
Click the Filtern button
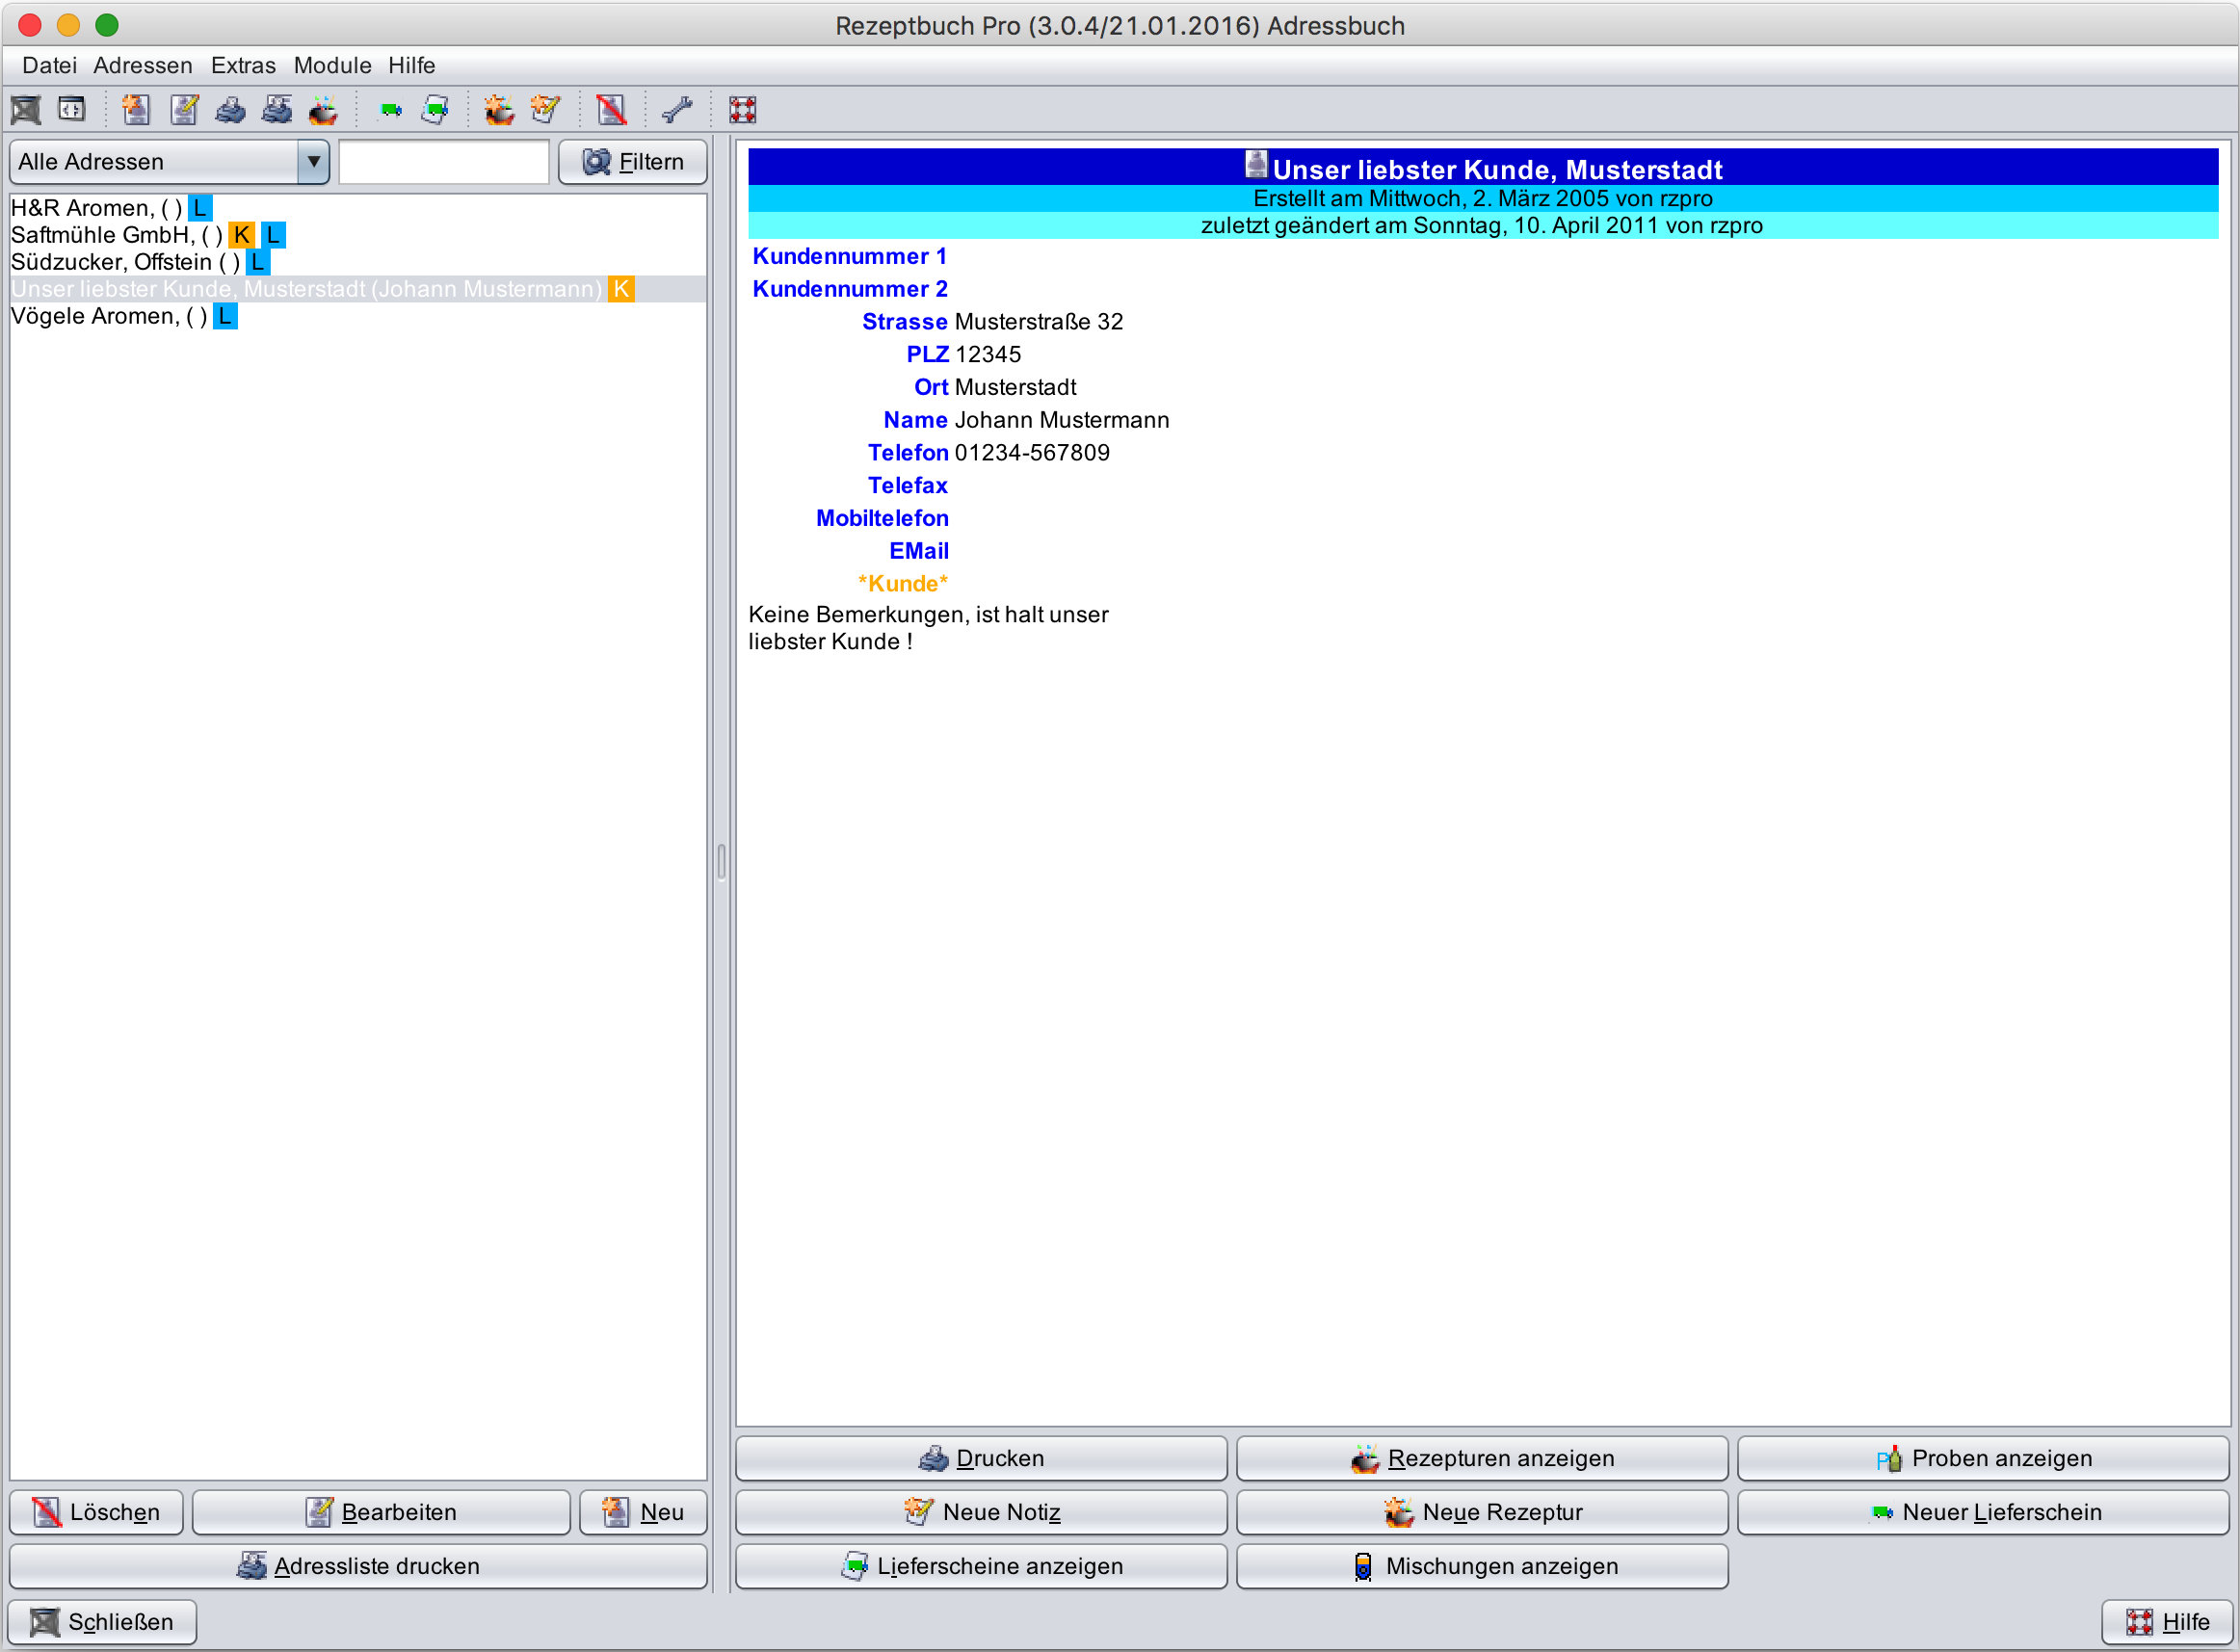click(x=632, y=161)
